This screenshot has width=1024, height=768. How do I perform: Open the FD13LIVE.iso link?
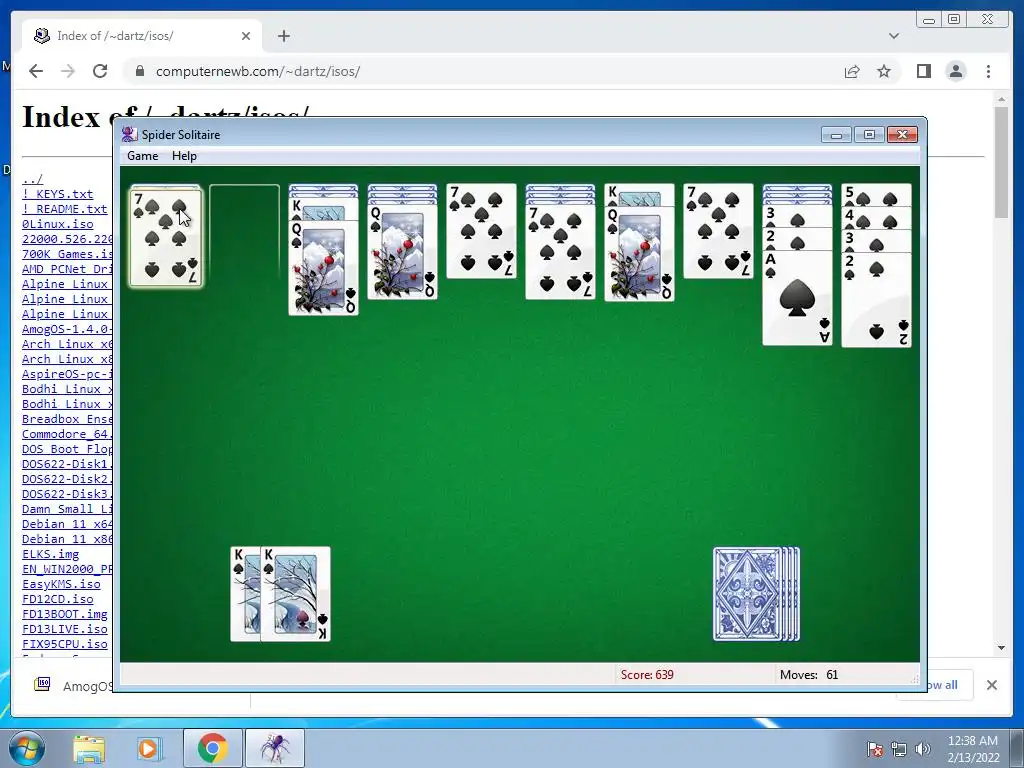tap(64, 629)
